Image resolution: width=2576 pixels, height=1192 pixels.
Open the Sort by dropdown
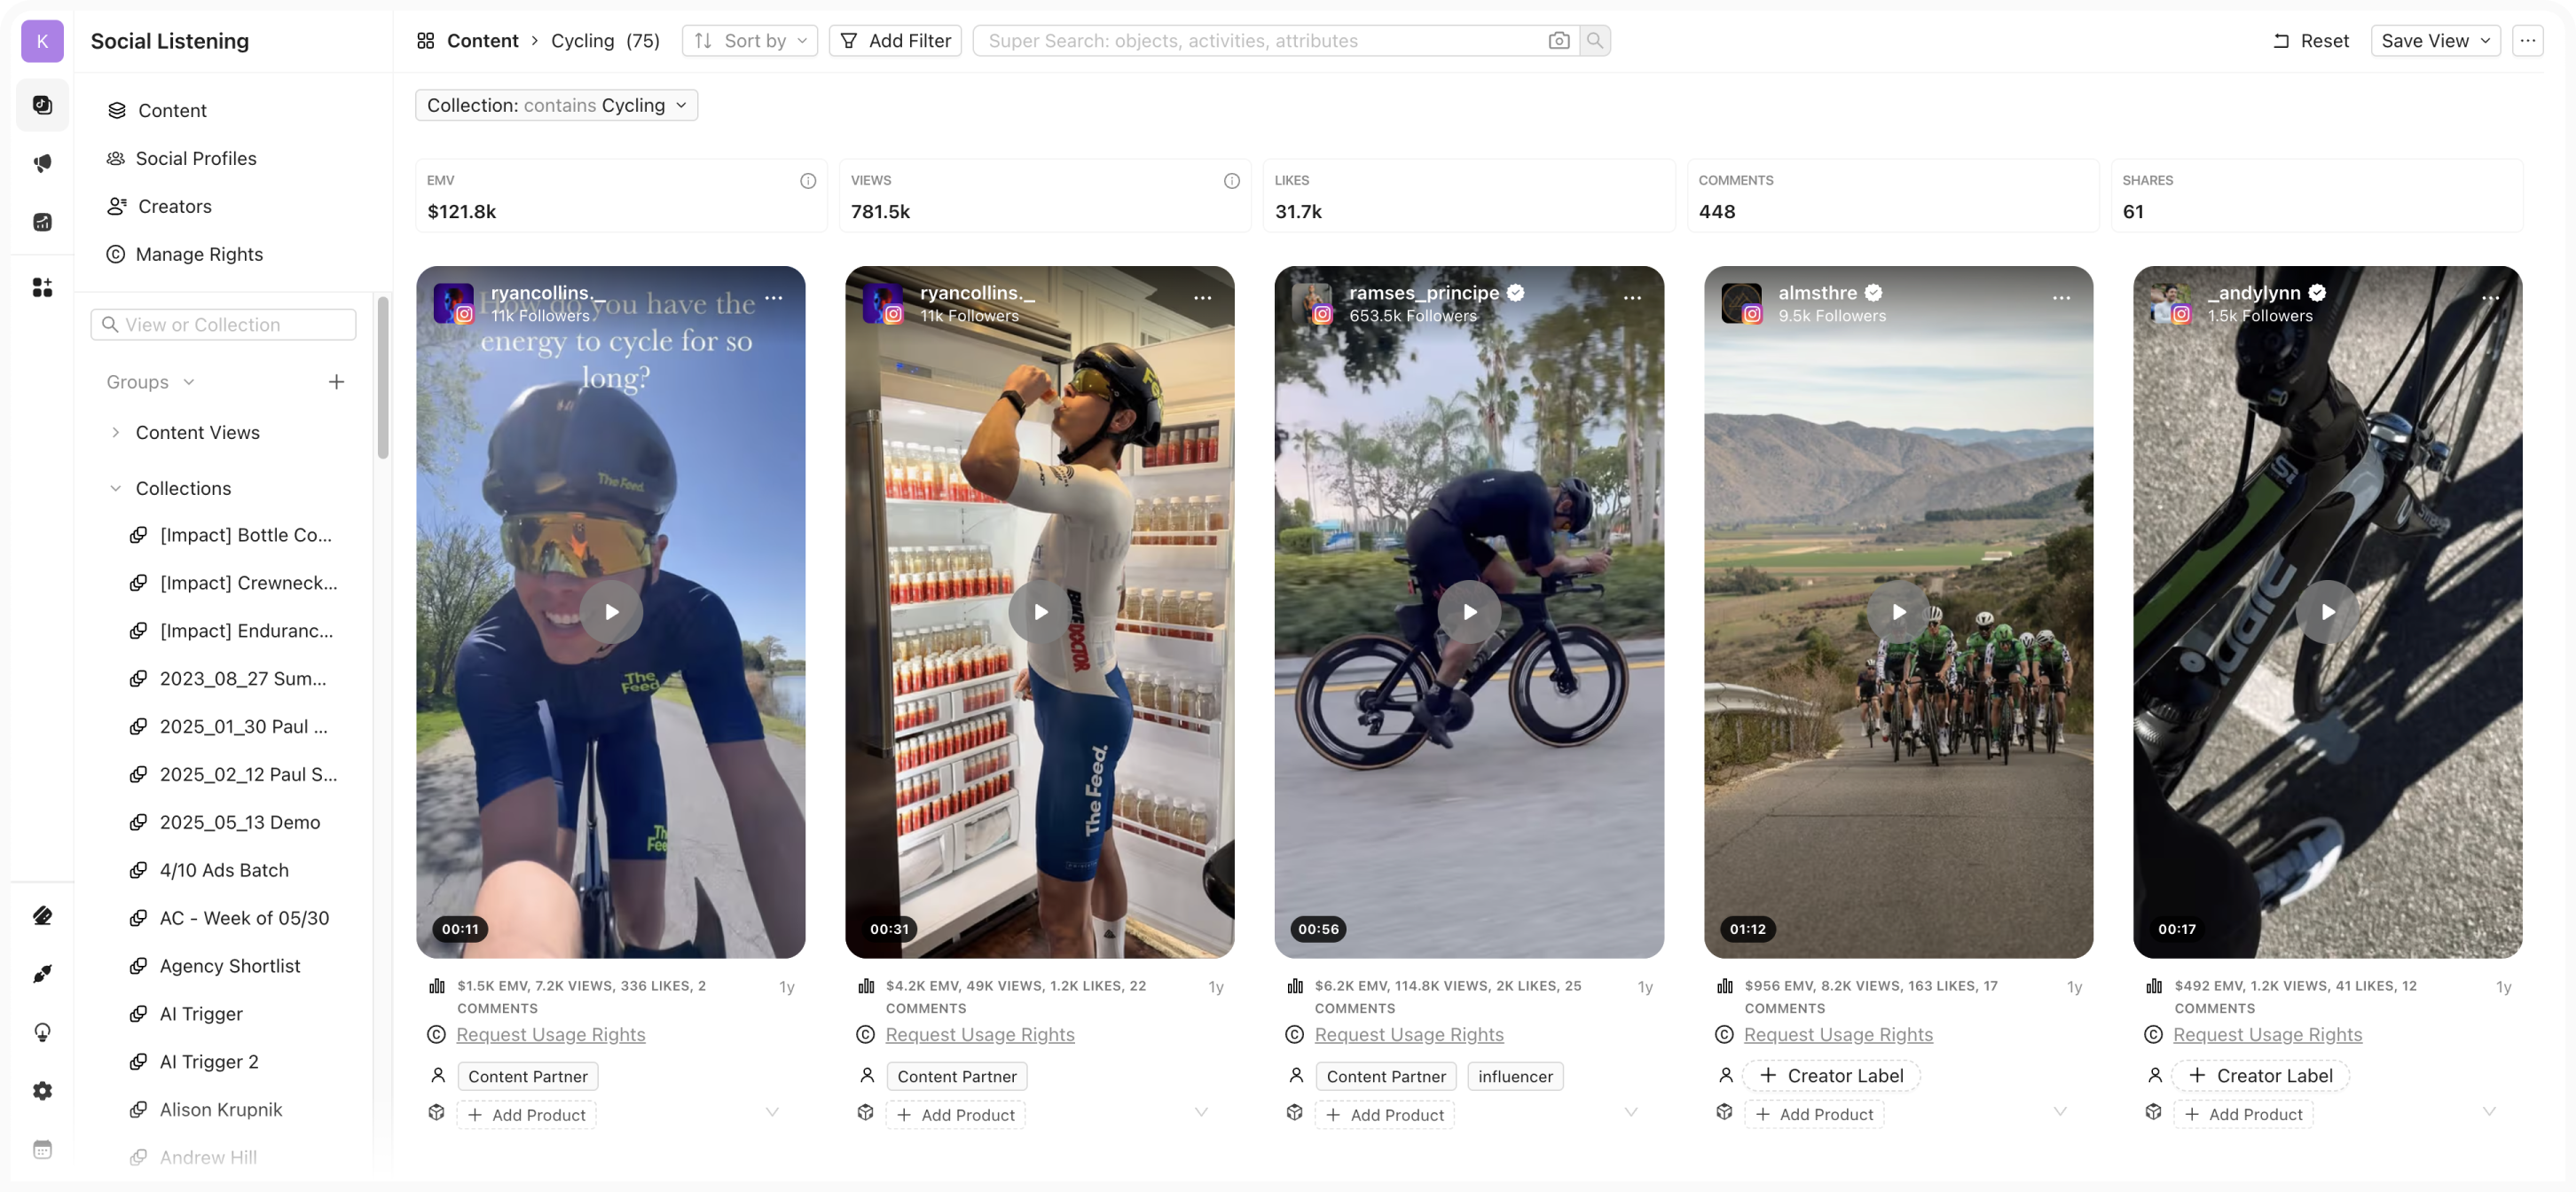point(750,41)
